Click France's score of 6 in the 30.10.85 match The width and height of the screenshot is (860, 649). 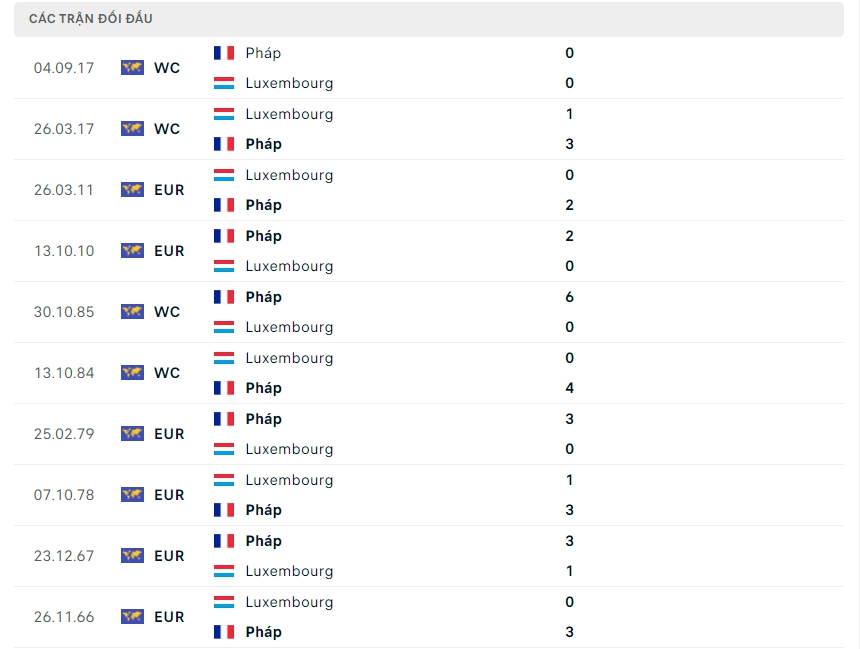click(569, 297)
